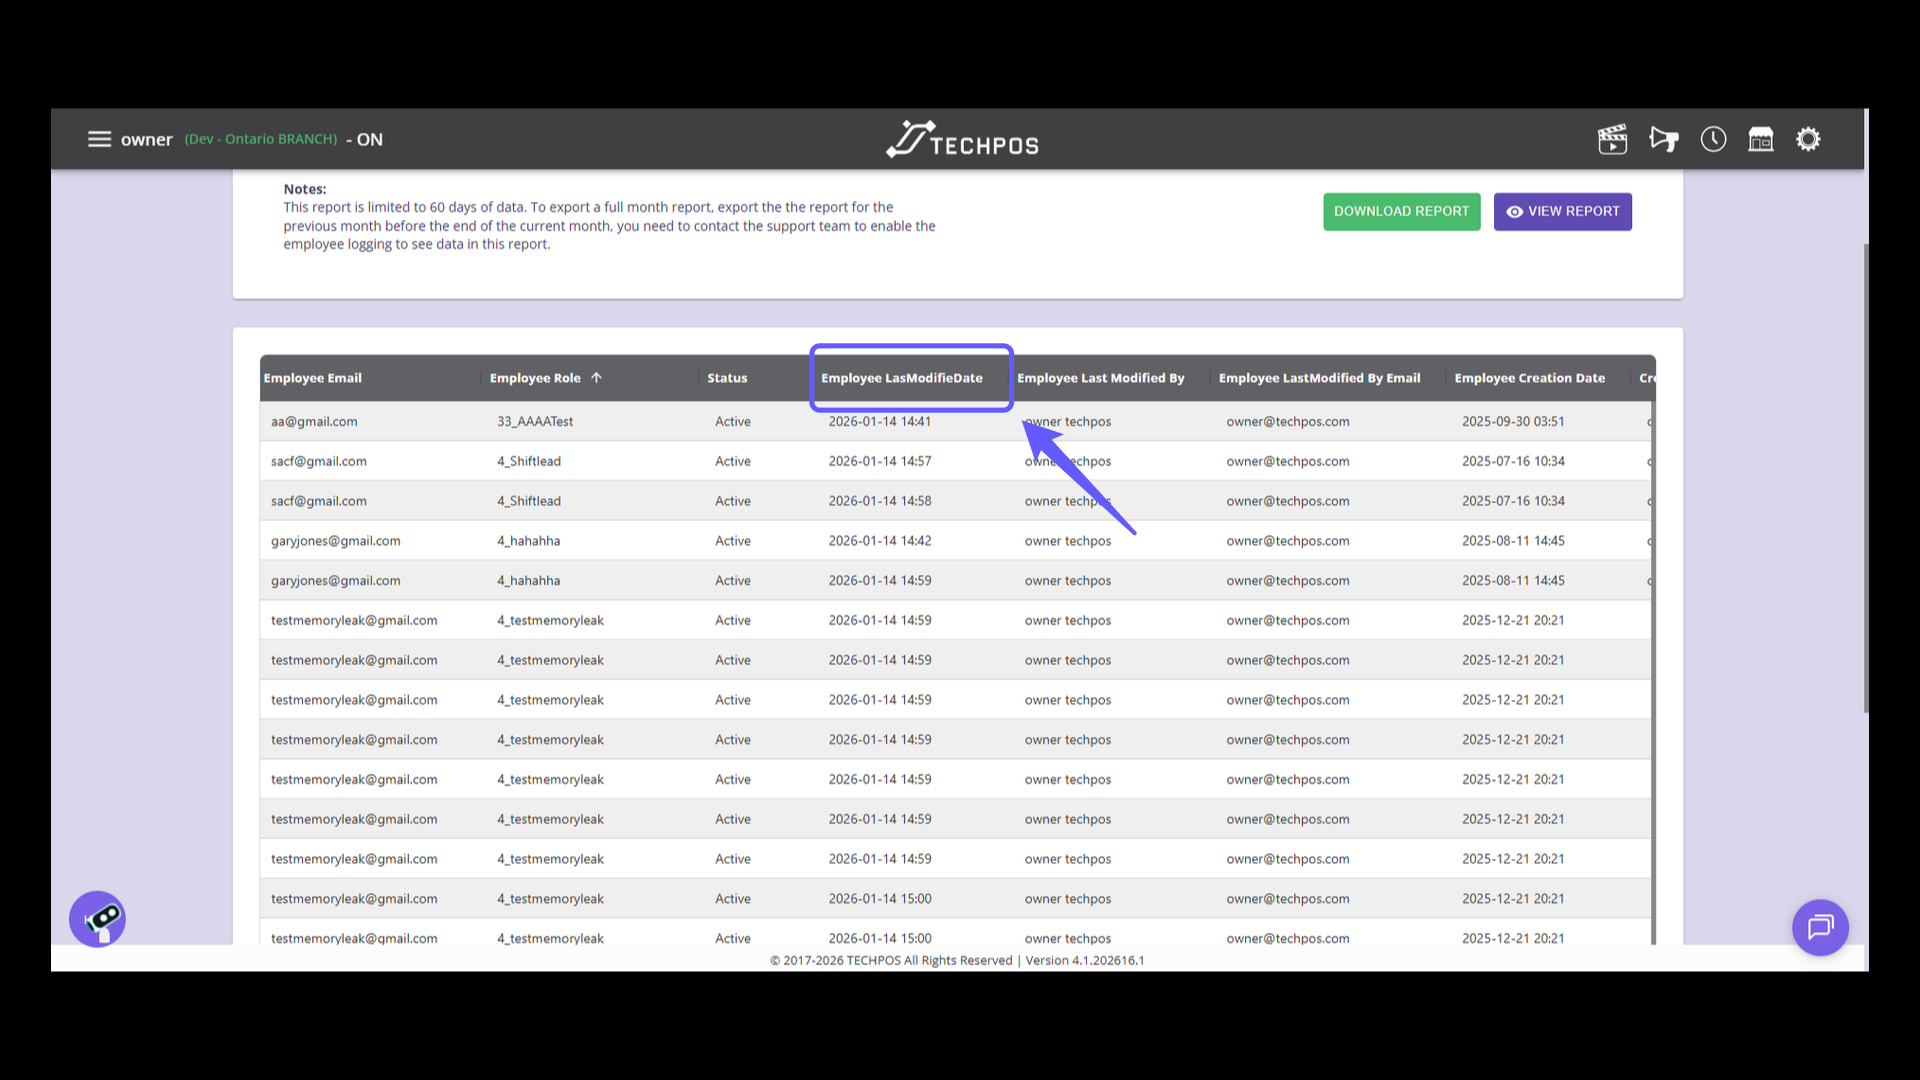Viewport: 1920px width, 1080px height.
Task: Select the row for garyjones@gmail.com
Action: 336,540
